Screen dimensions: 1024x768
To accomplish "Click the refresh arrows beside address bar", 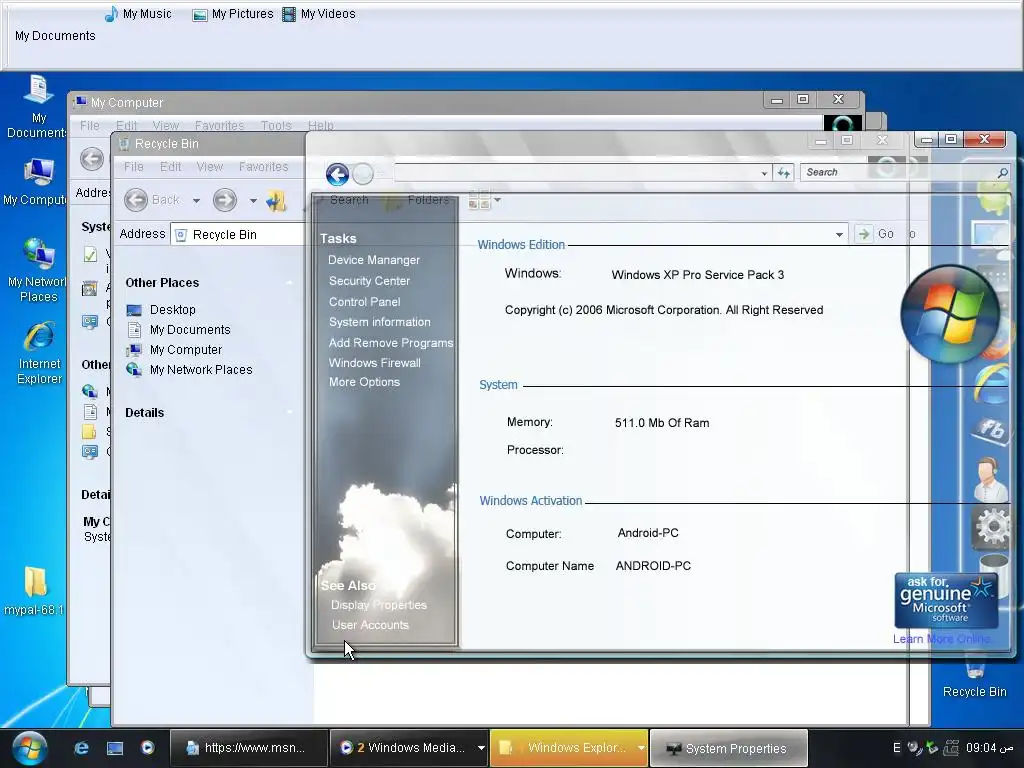I will tap(784, 172).
